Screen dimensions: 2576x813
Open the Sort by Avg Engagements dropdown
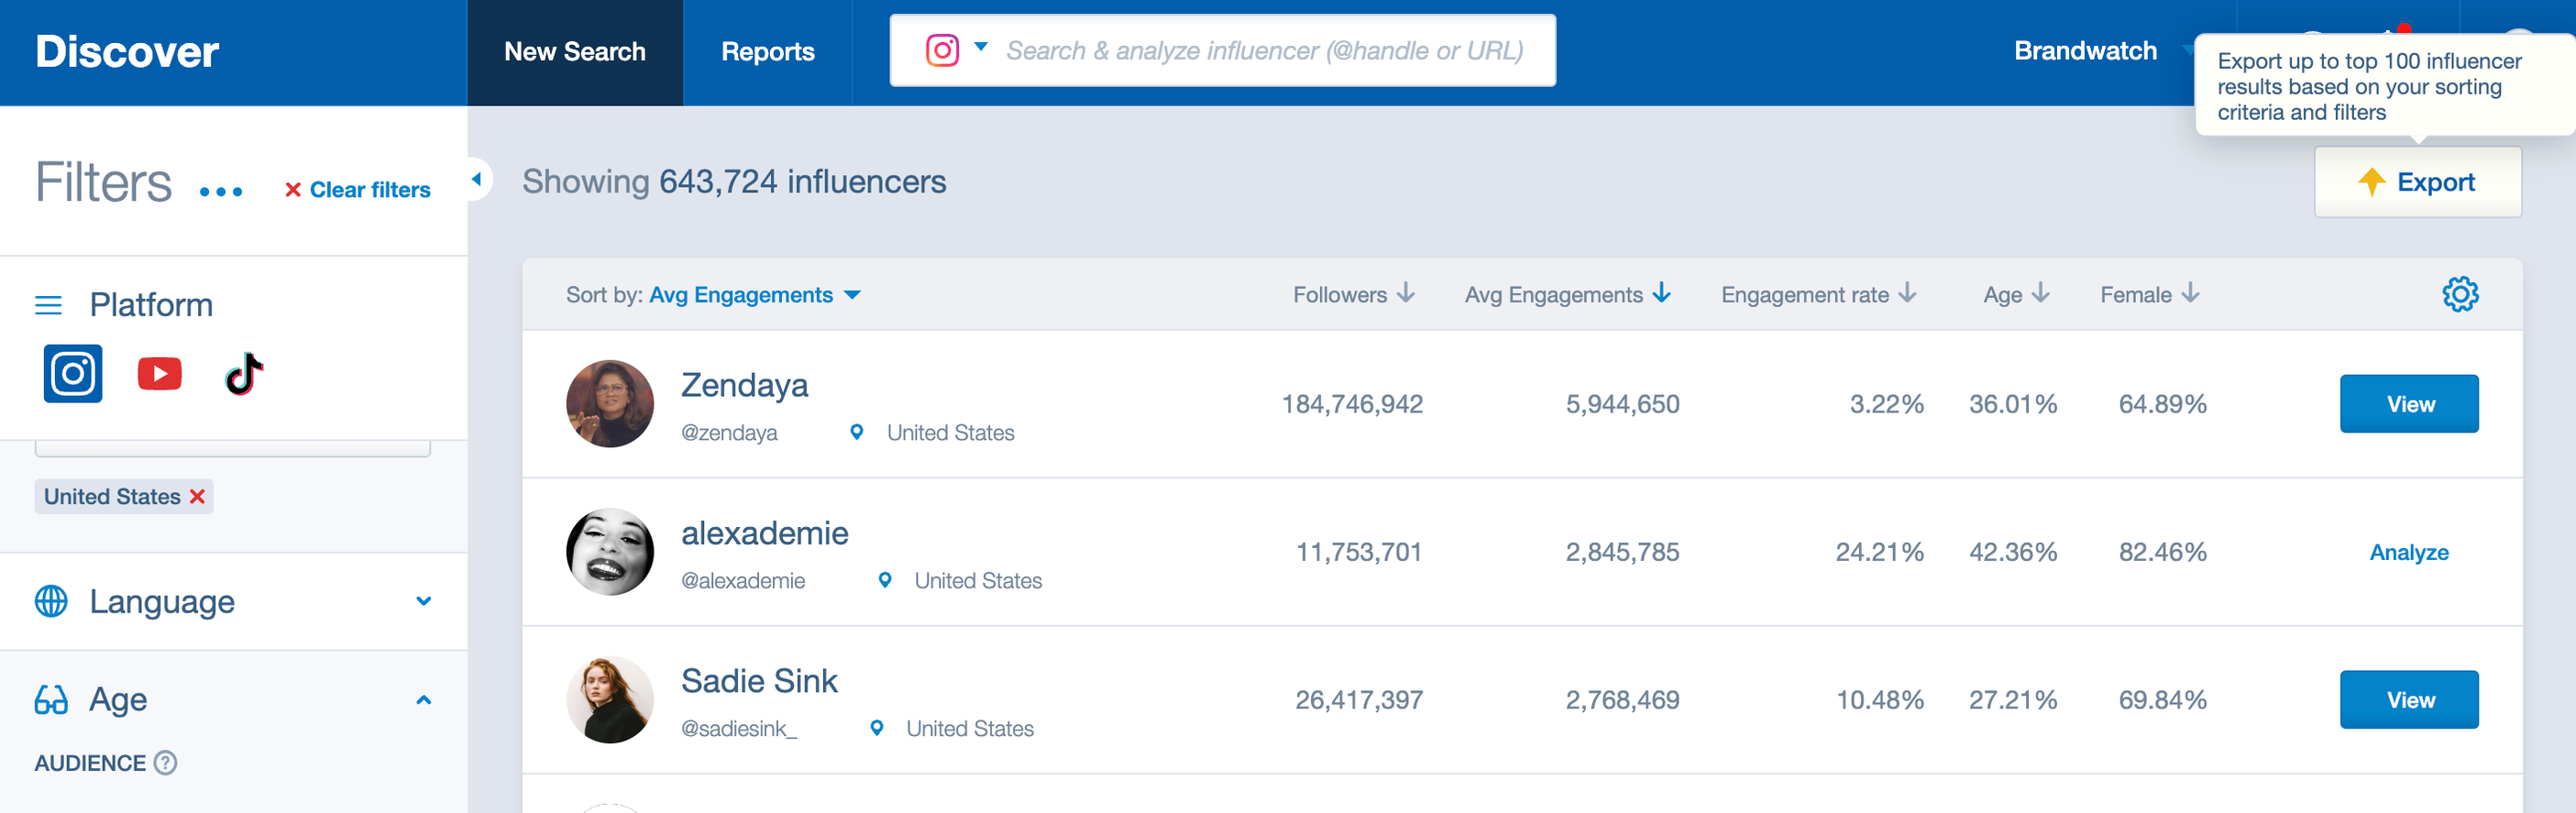click(x=755, y=295)
